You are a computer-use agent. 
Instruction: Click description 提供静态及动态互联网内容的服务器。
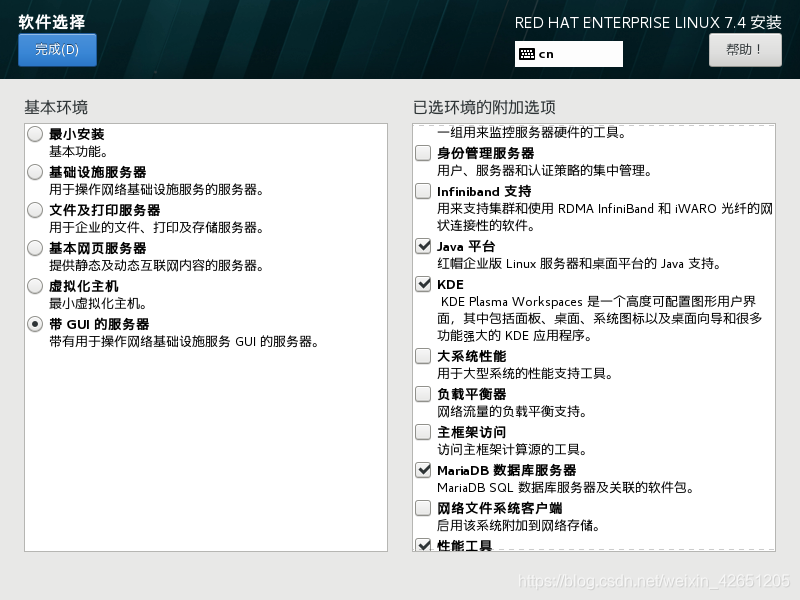pos(156,266)
